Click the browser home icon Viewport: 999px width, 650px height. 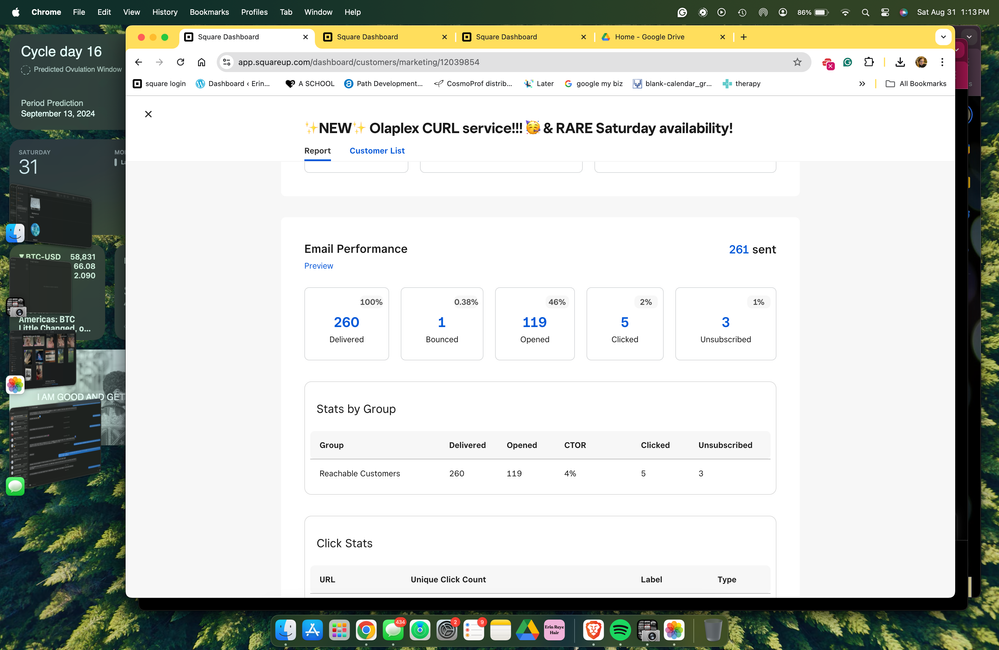pos(202,62)
